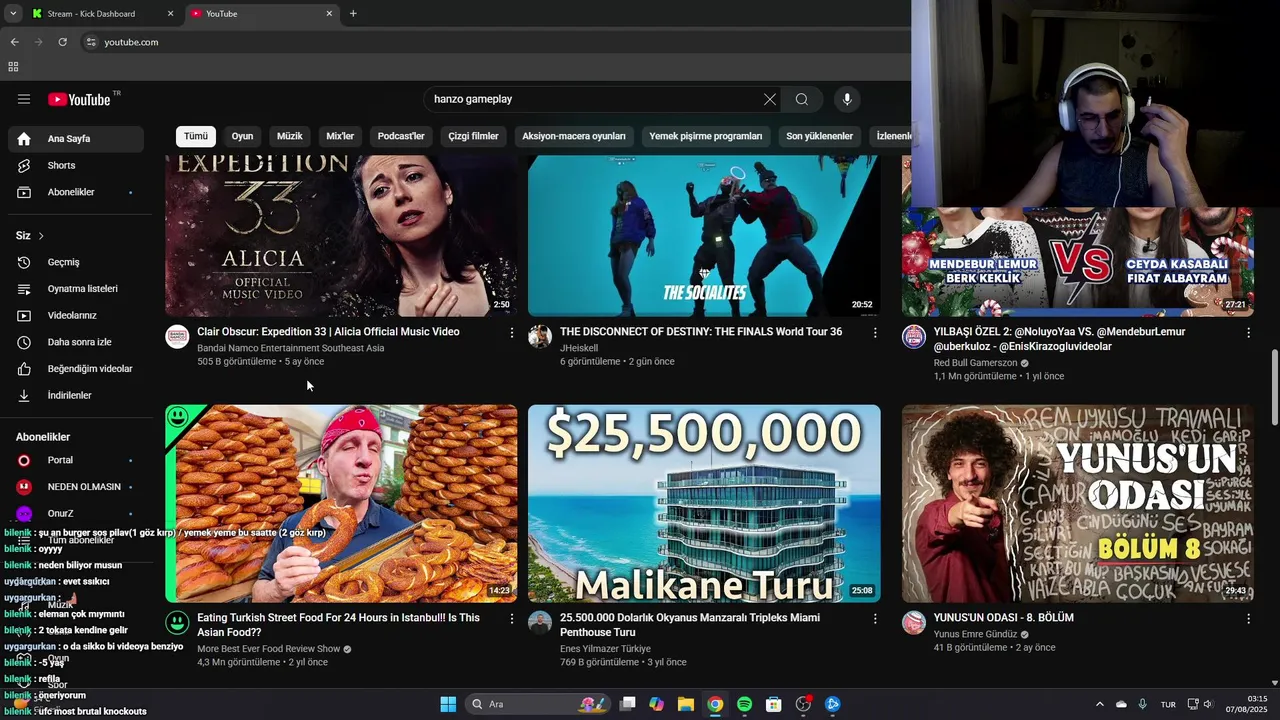Click Red Bull Gamerszon channel avatar
Image resolution: width=1280 pixels, height=720 pixels.
tap(914, 336)
